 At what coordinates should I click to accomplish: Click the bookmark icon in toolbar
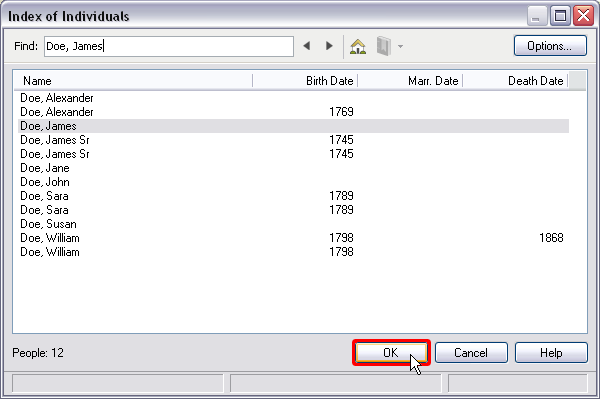(x=384, y=46)
